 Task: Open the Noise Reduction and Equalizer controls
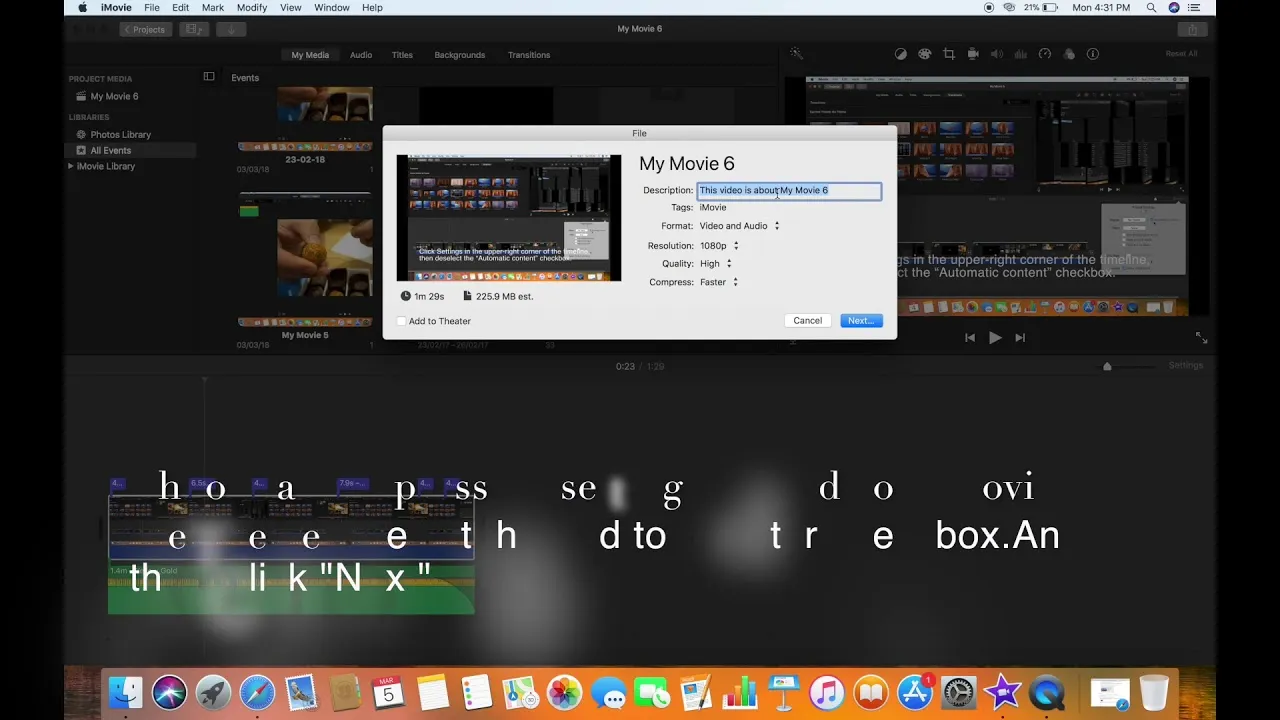(1021, 54)
